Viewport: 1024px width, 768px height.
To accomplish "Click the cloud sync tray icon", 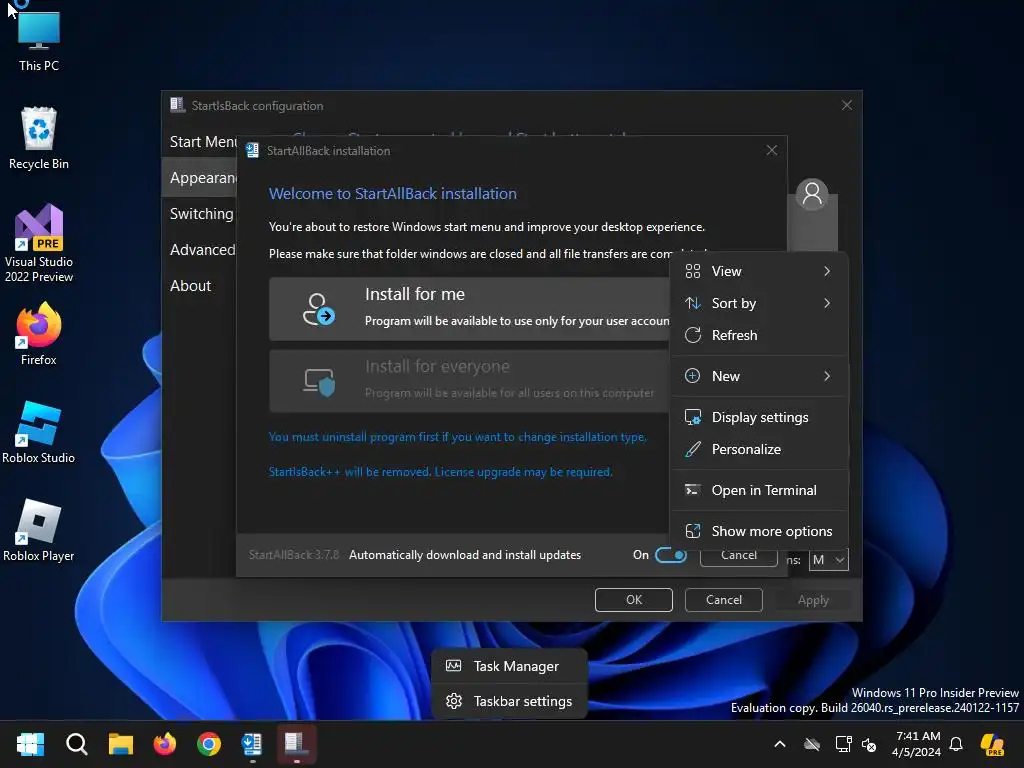I will 812,744.
